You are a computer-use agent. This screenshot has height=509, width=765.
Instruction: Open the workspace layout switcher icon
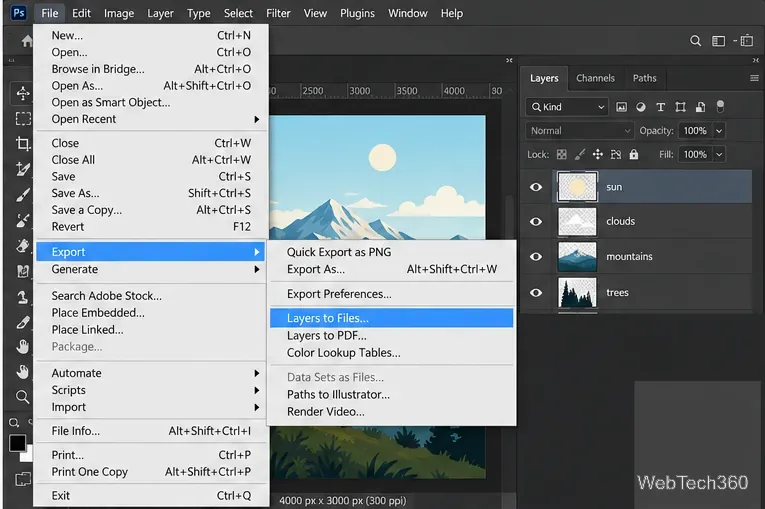[x=718, y=41]
